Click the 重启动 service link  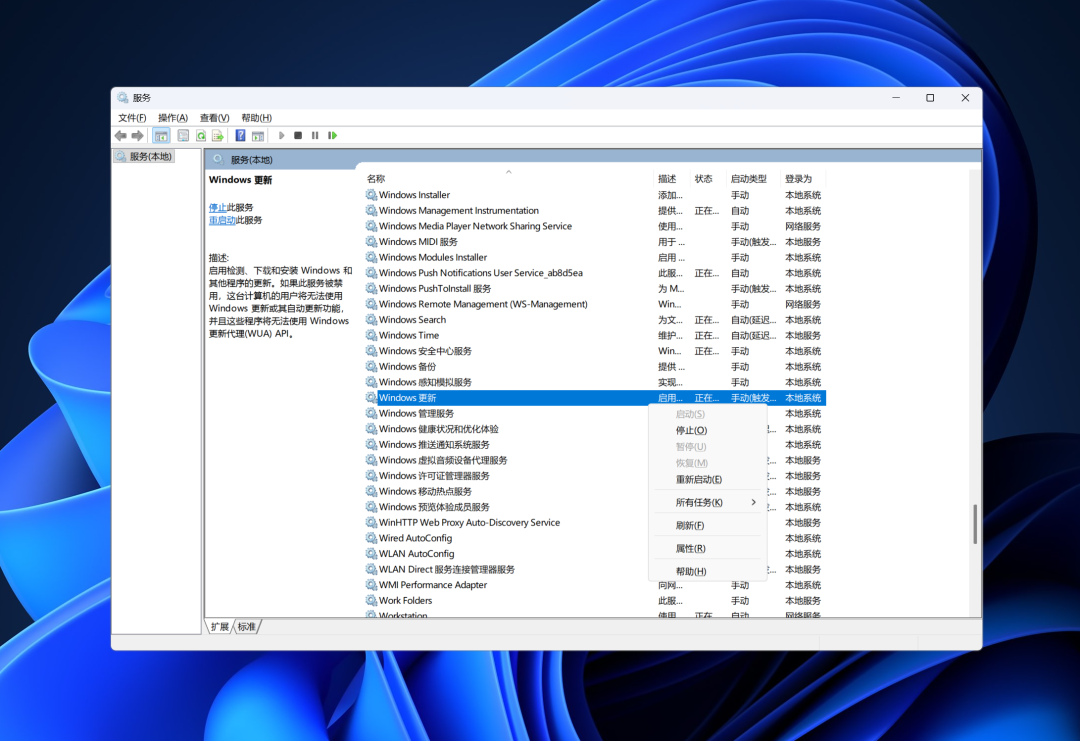tap(222, 220)
